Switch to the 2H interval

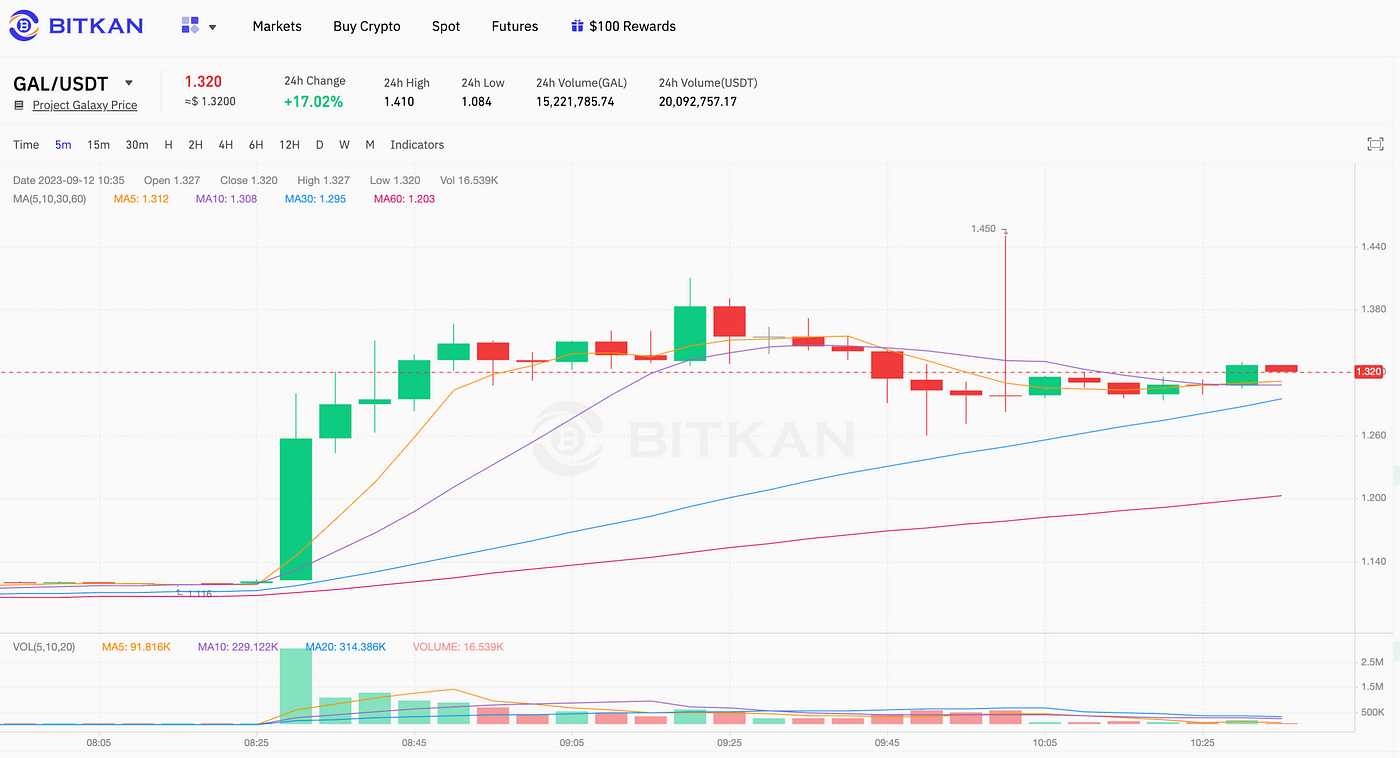195,145
